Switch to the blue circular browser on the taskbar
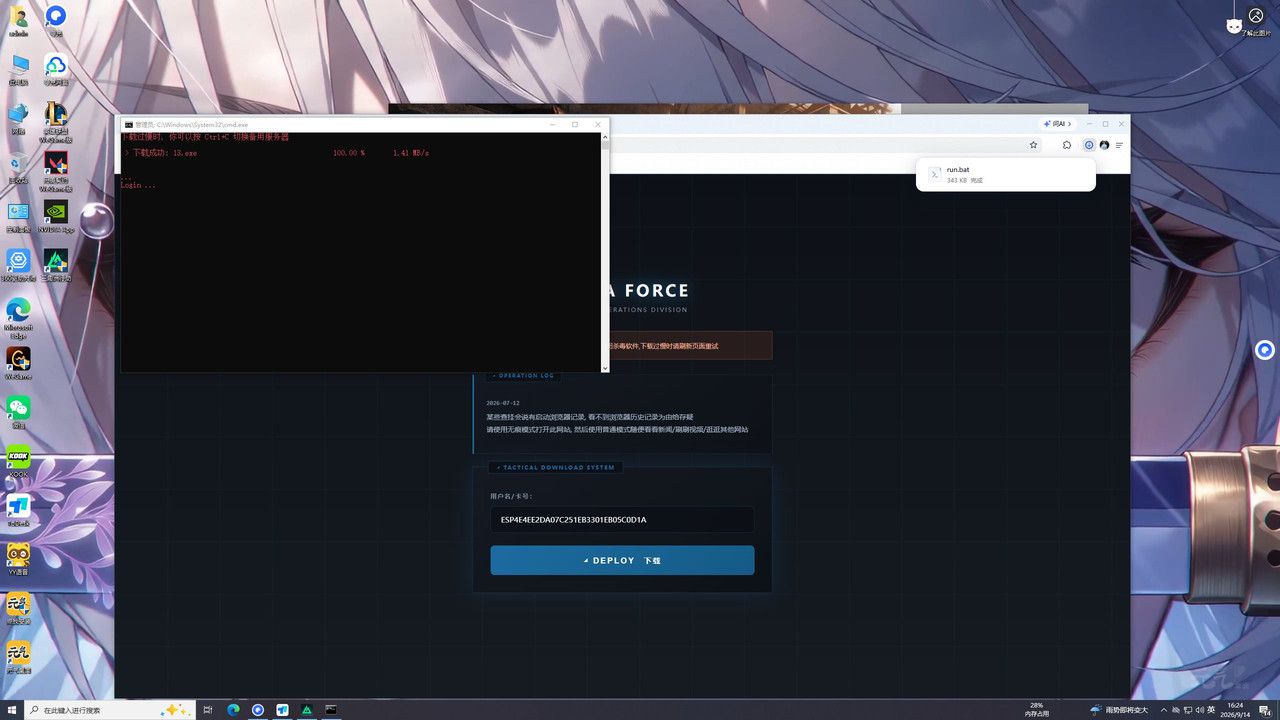 coord(258,710)
